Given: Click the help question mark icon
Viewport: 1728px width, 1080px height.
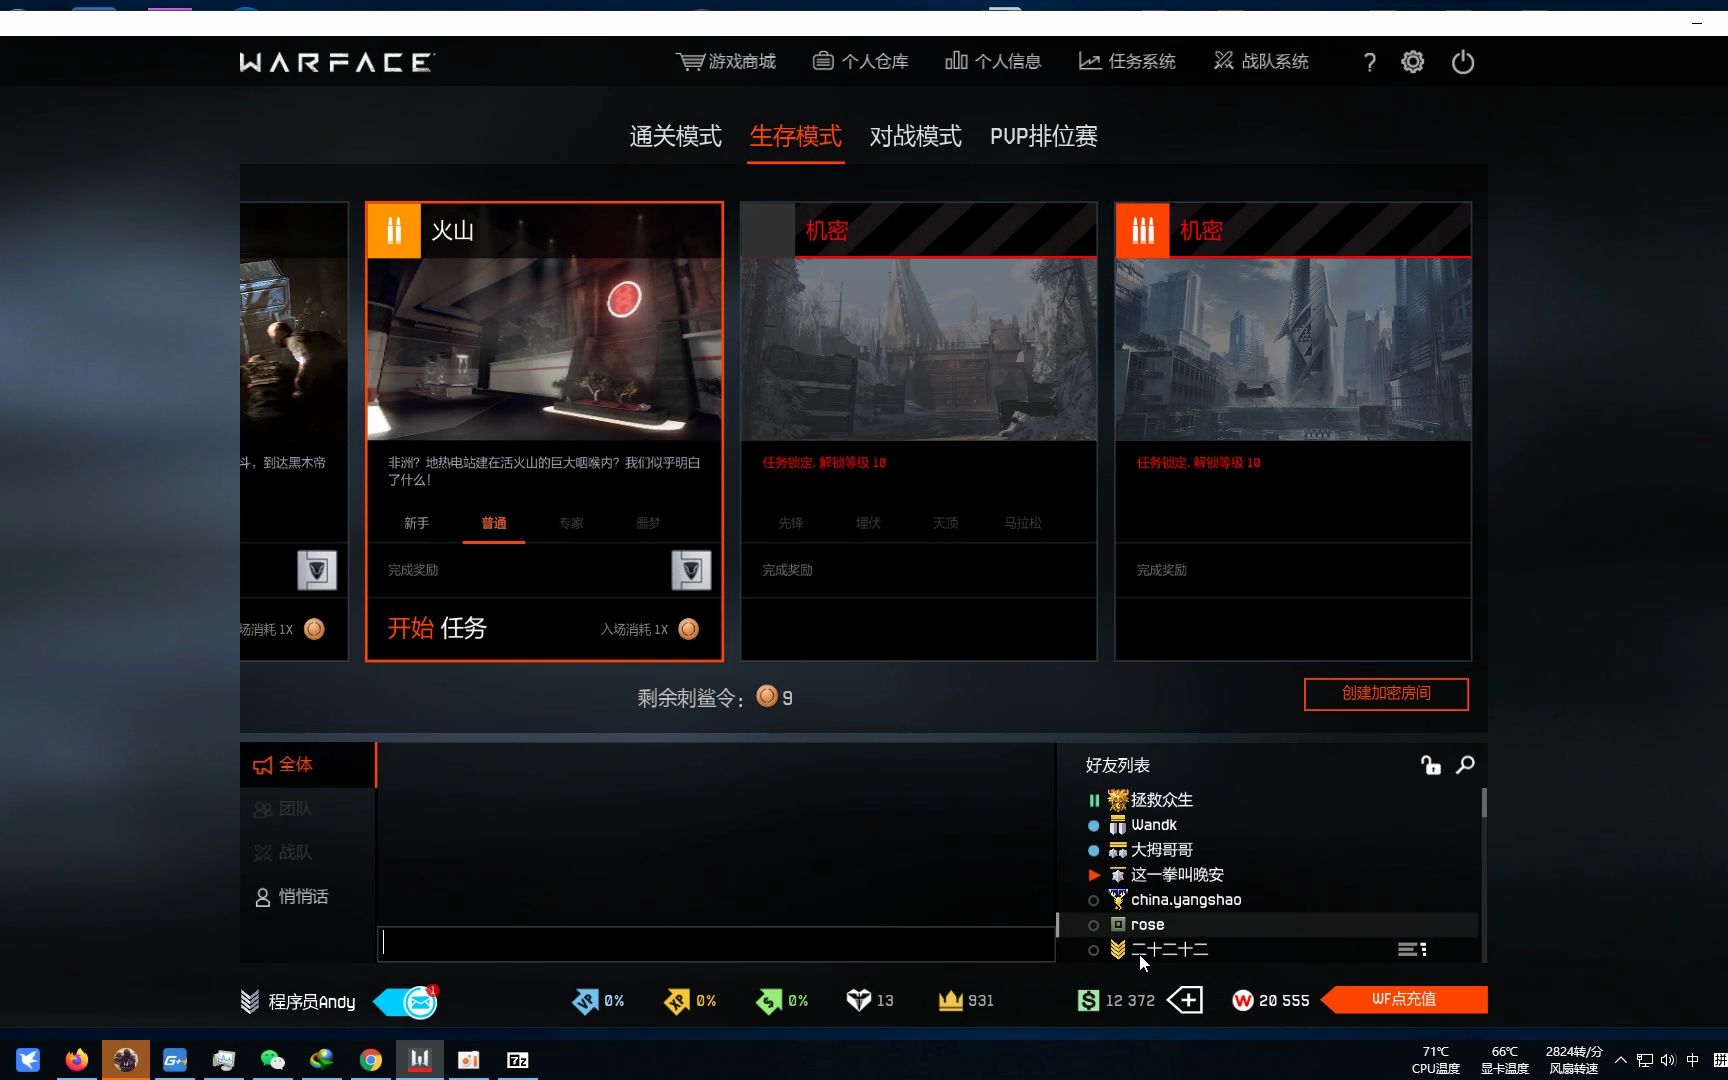Looking at the screenshot, I should click(x=1369, y=63).
